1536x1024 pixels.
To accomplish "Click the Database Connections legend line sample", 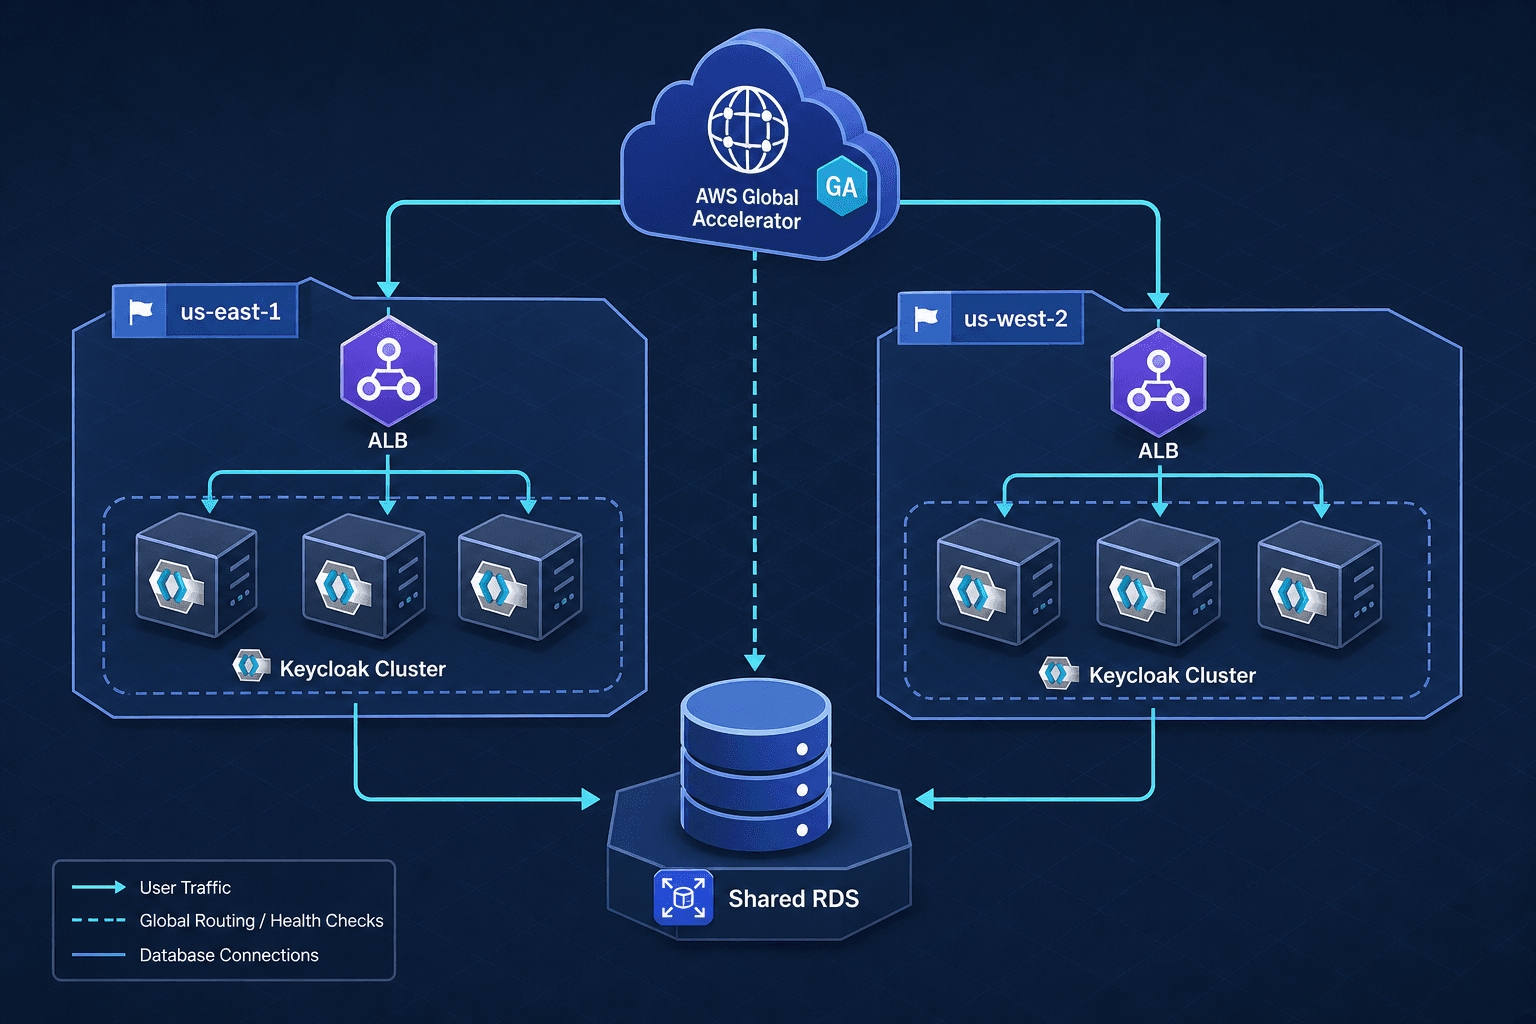I will click(99, 955).
